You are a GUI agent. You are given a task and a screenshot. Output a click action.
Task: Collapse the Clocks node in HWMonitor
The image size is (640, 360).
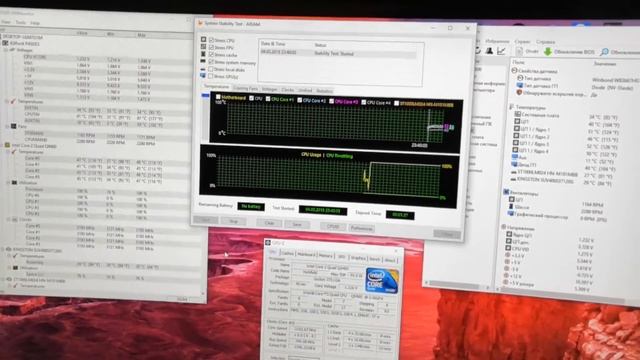coord(8,219)
